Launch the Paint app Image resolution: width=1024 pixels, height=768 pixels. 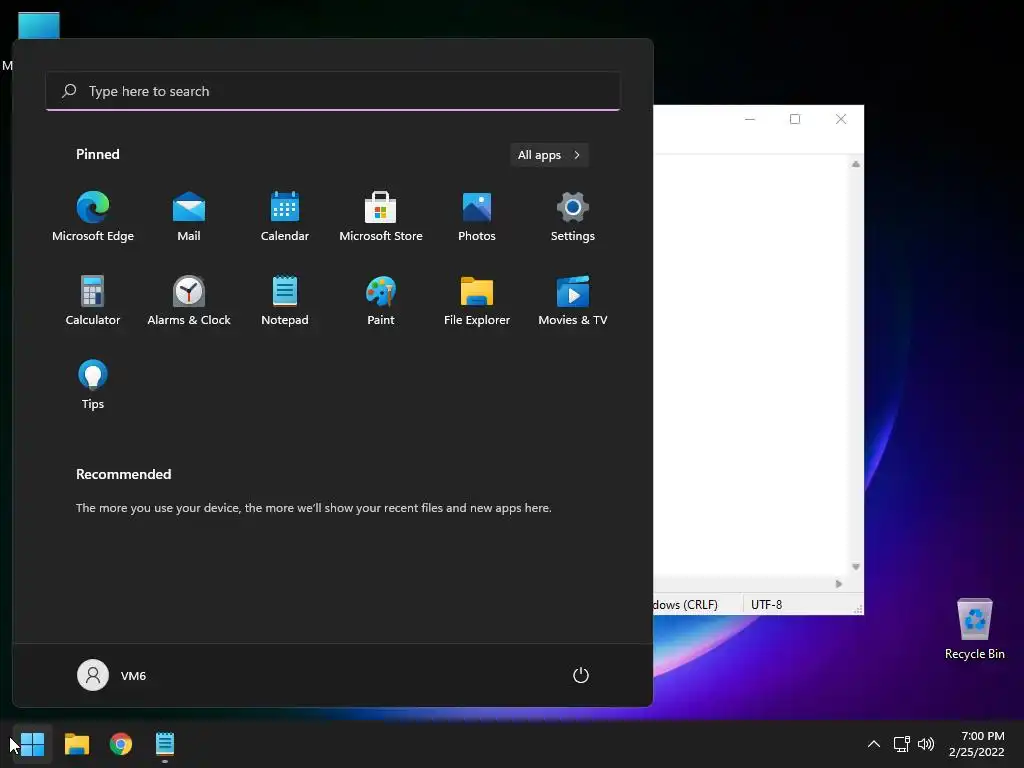coord(381,300)
